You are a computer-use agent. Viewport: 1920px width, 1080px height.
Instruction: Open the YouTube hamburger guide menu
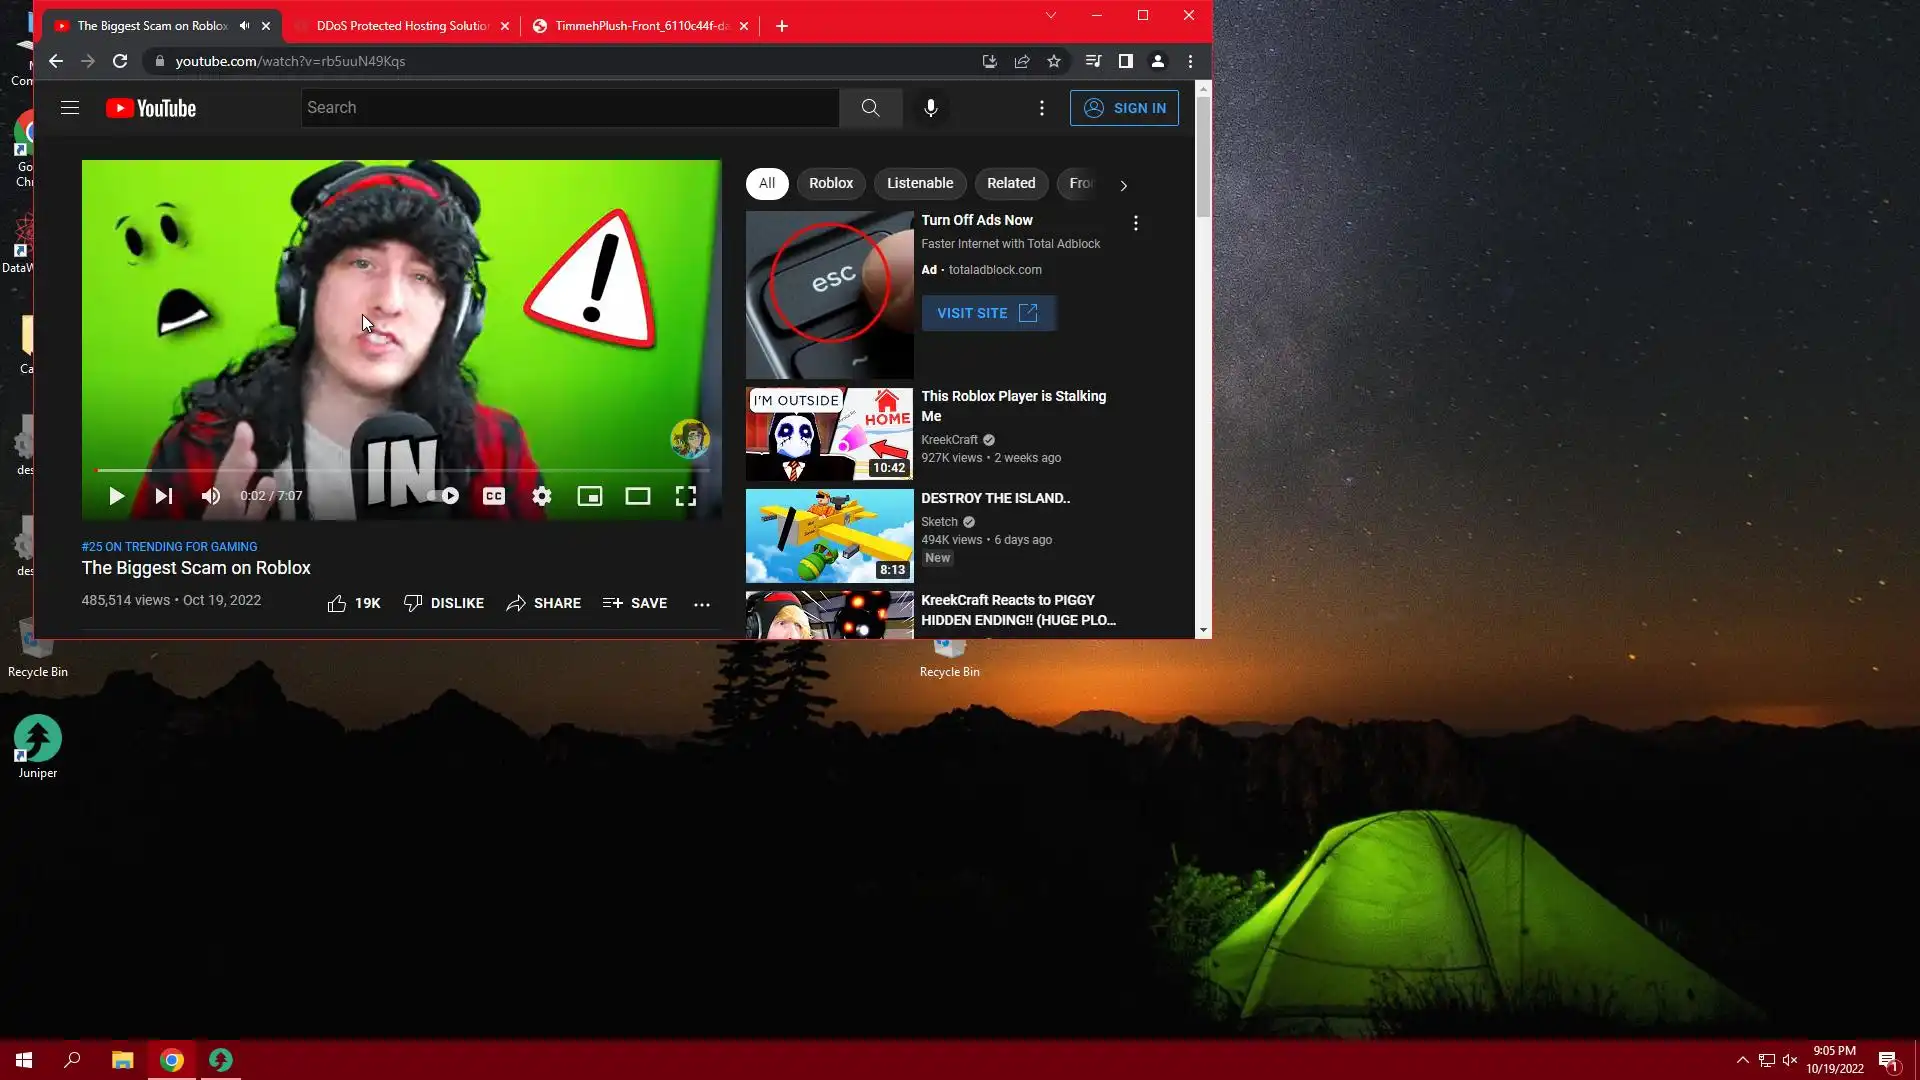[x=70, y=108]
